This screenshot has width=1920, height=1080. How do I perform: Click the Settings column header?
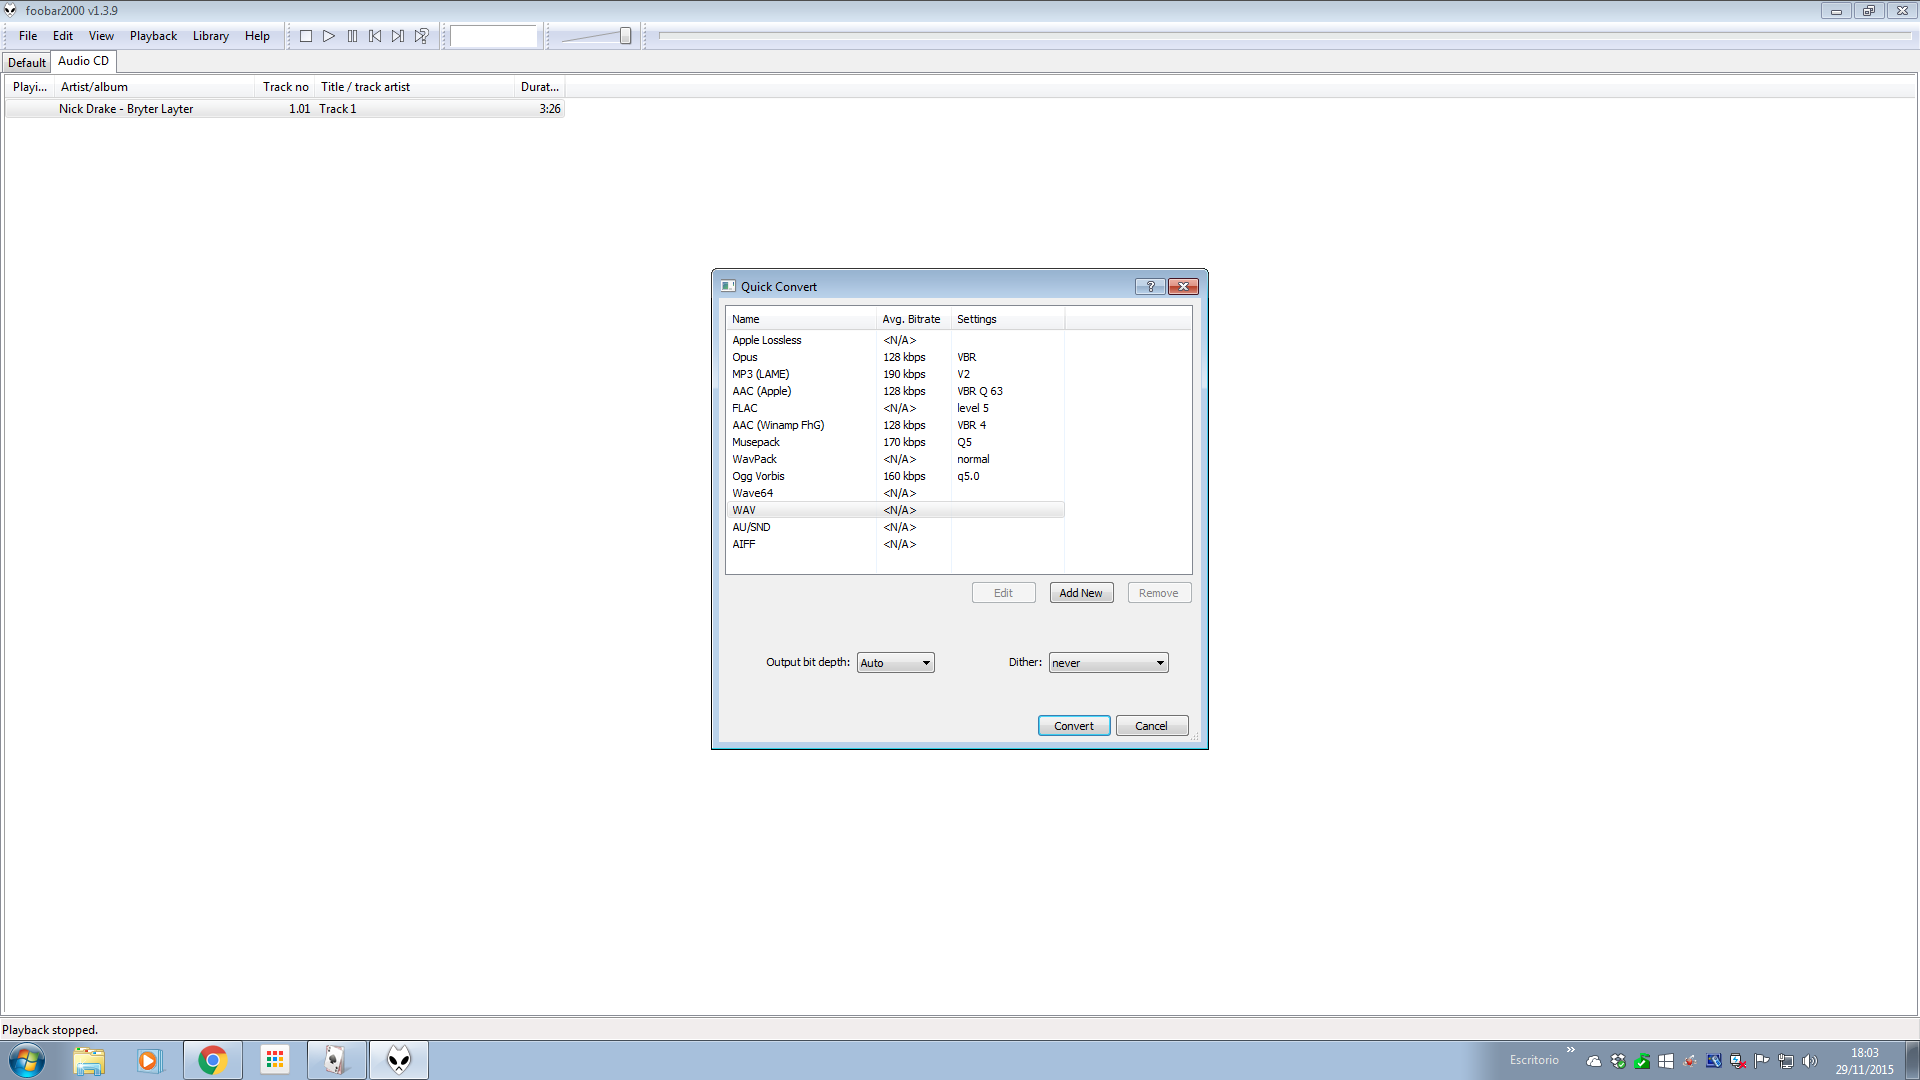point(1007,319)
